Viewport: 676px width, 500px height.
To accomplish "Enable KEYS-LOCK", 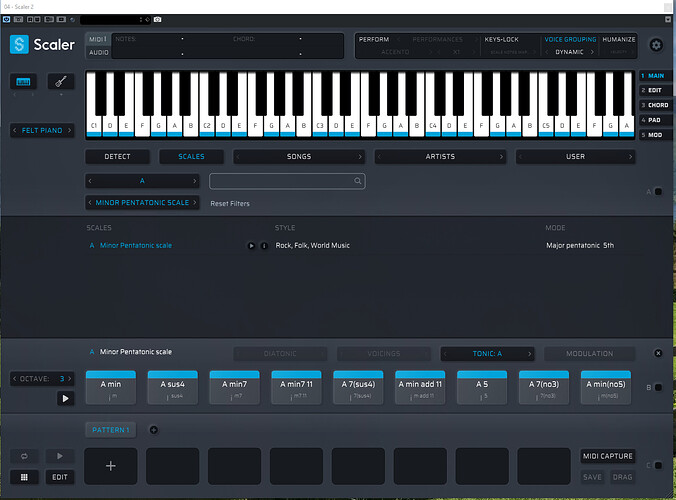I will (x=501, y=39).
